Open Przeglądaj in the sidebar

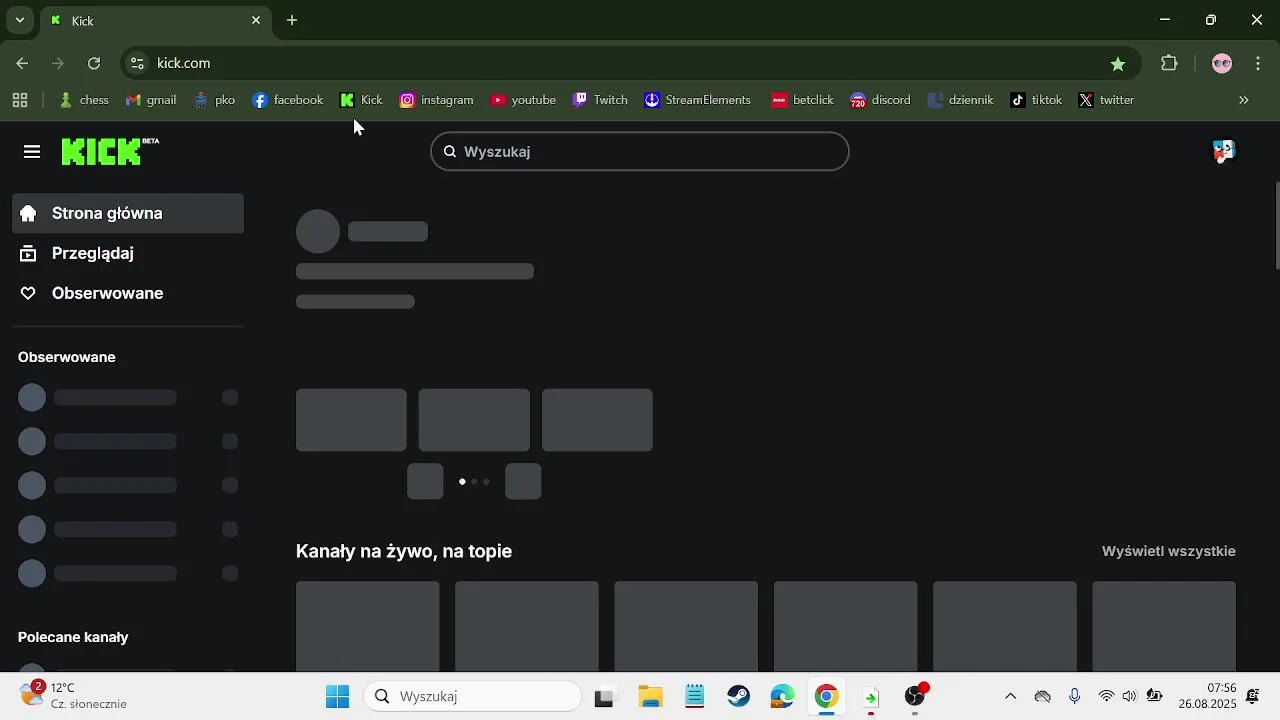[128, 253]
